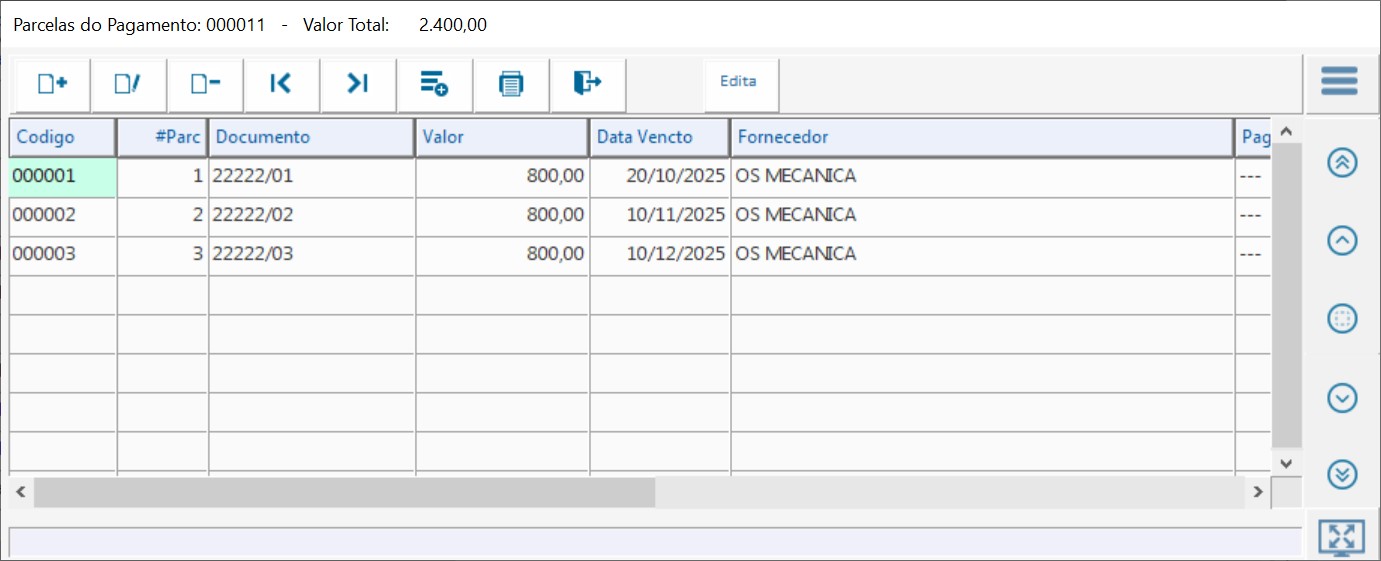
Task: Click the add new record icon
Action: [52, 84]
